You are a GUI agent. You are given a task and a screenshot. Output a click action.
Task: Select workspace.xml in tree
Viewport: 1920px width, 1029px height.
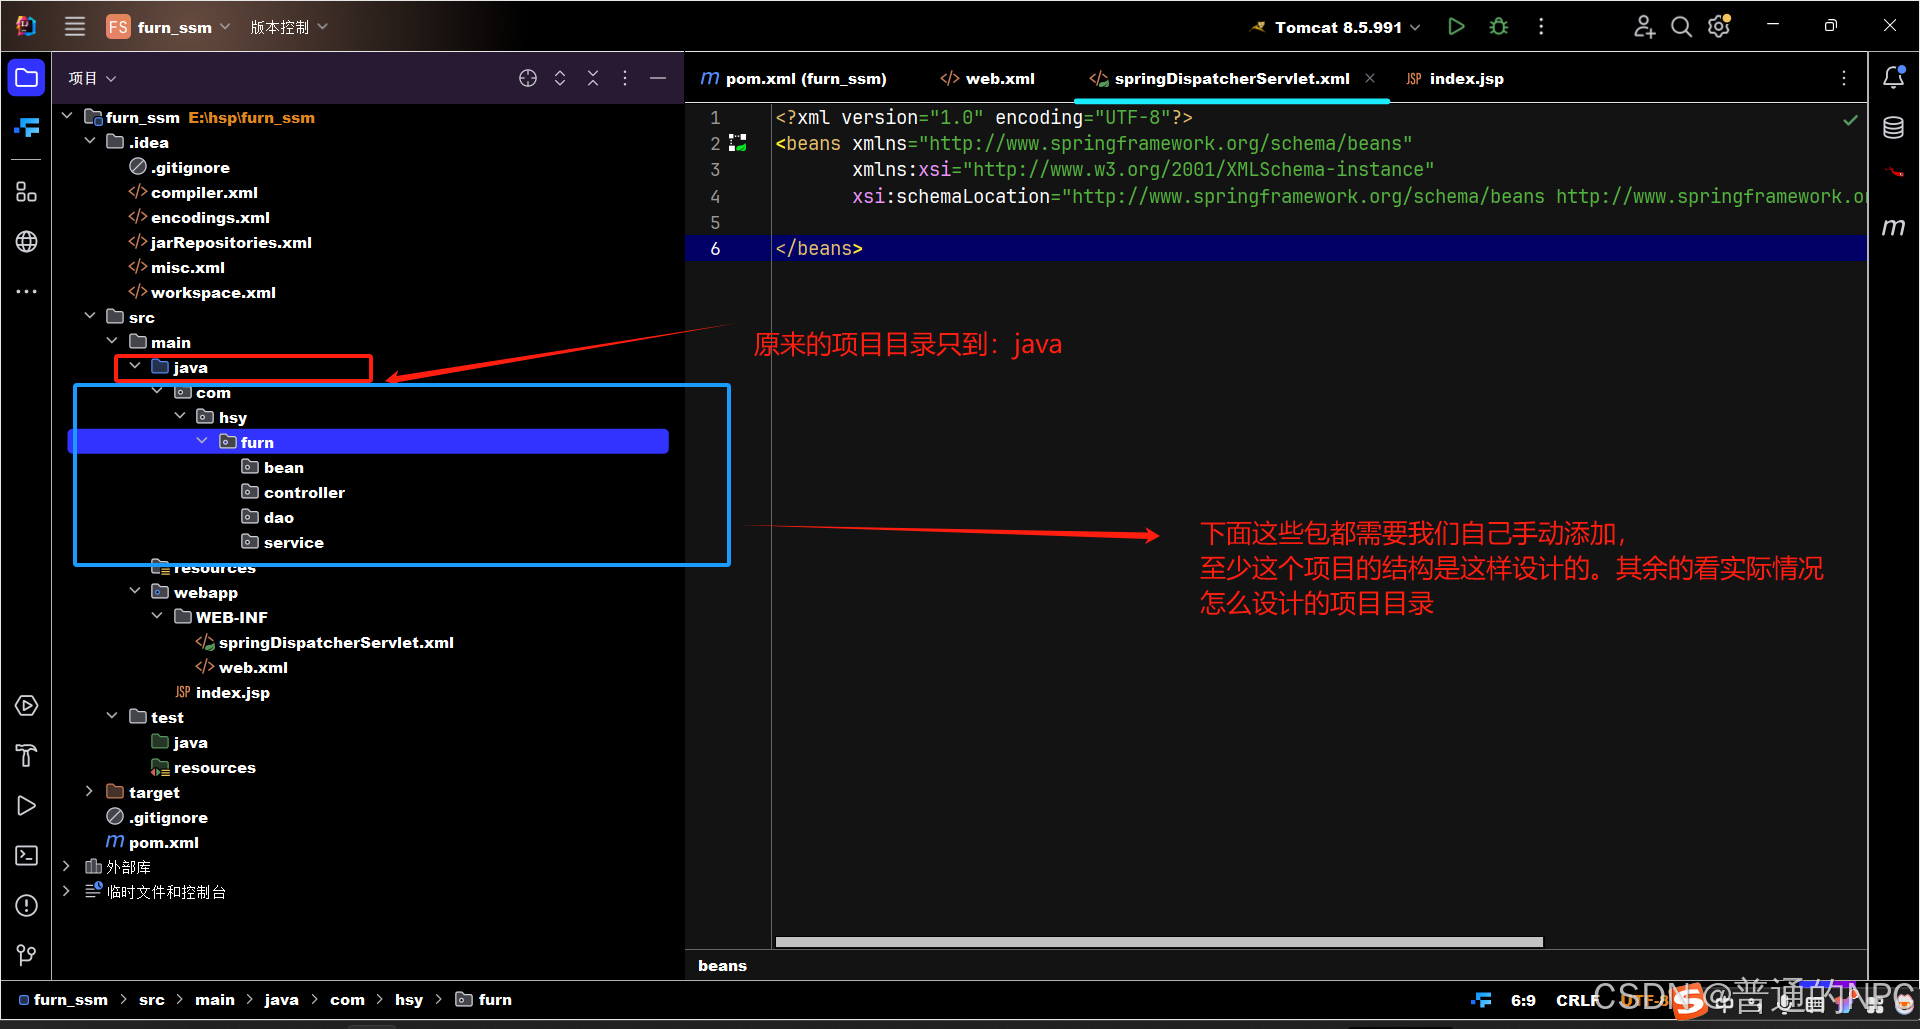213,292
